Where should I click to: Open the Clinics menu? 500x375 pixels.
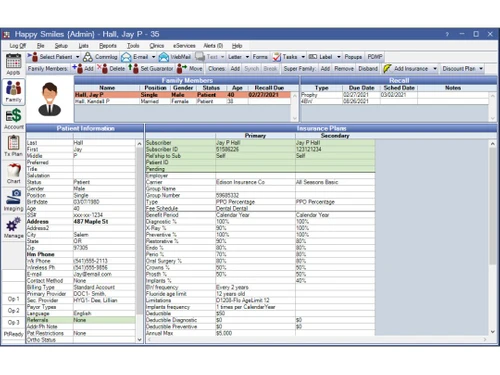coord(157,46)
